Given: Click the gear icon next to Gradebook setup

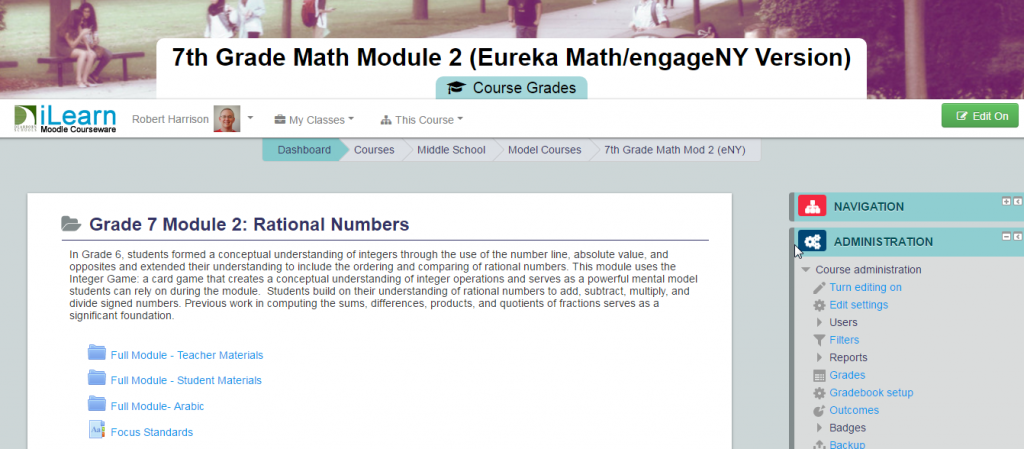Looking at the screenshot, I should point(819,393).
